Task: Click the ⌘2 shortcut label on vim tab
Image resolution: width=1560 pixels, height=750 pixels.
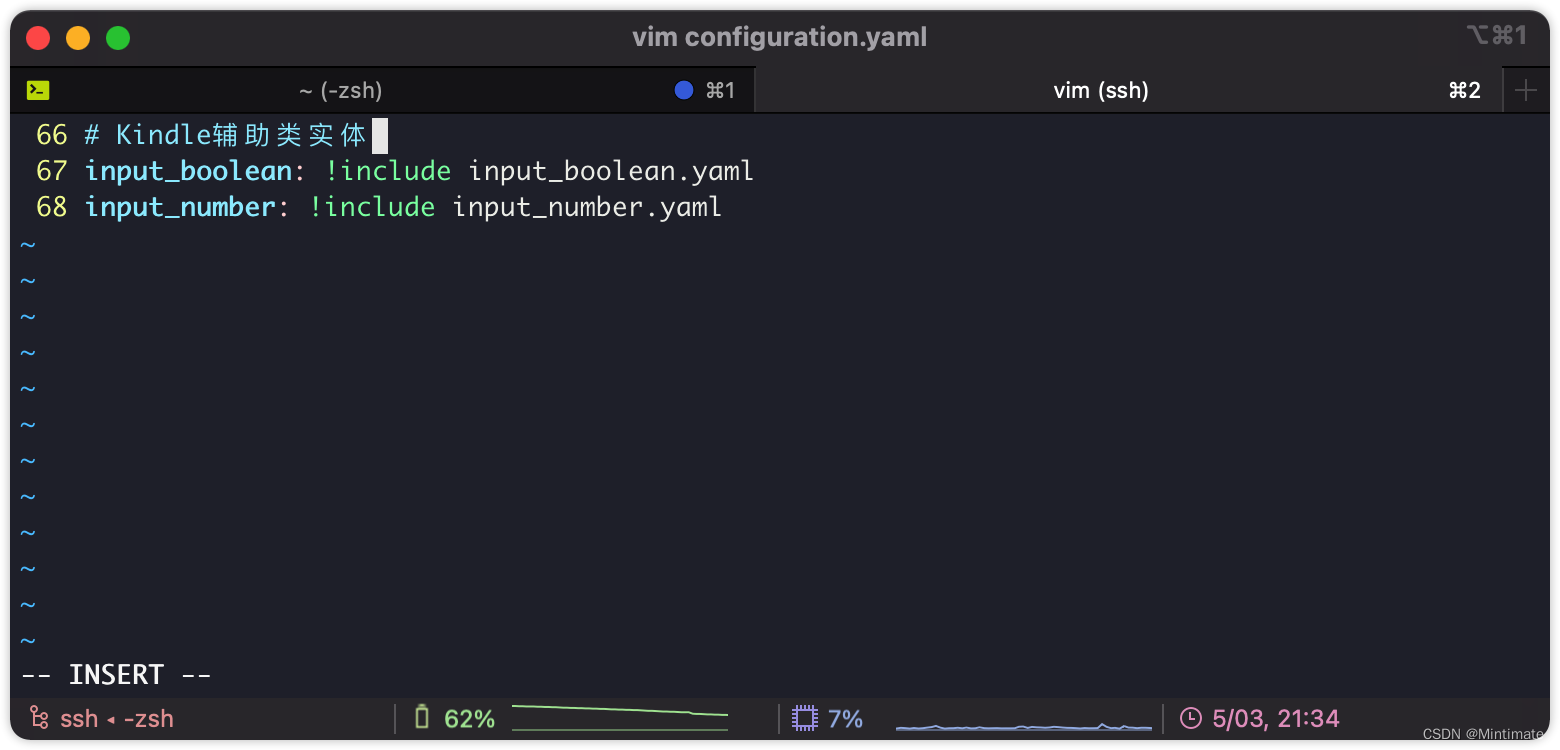Action: point(1464,90)
